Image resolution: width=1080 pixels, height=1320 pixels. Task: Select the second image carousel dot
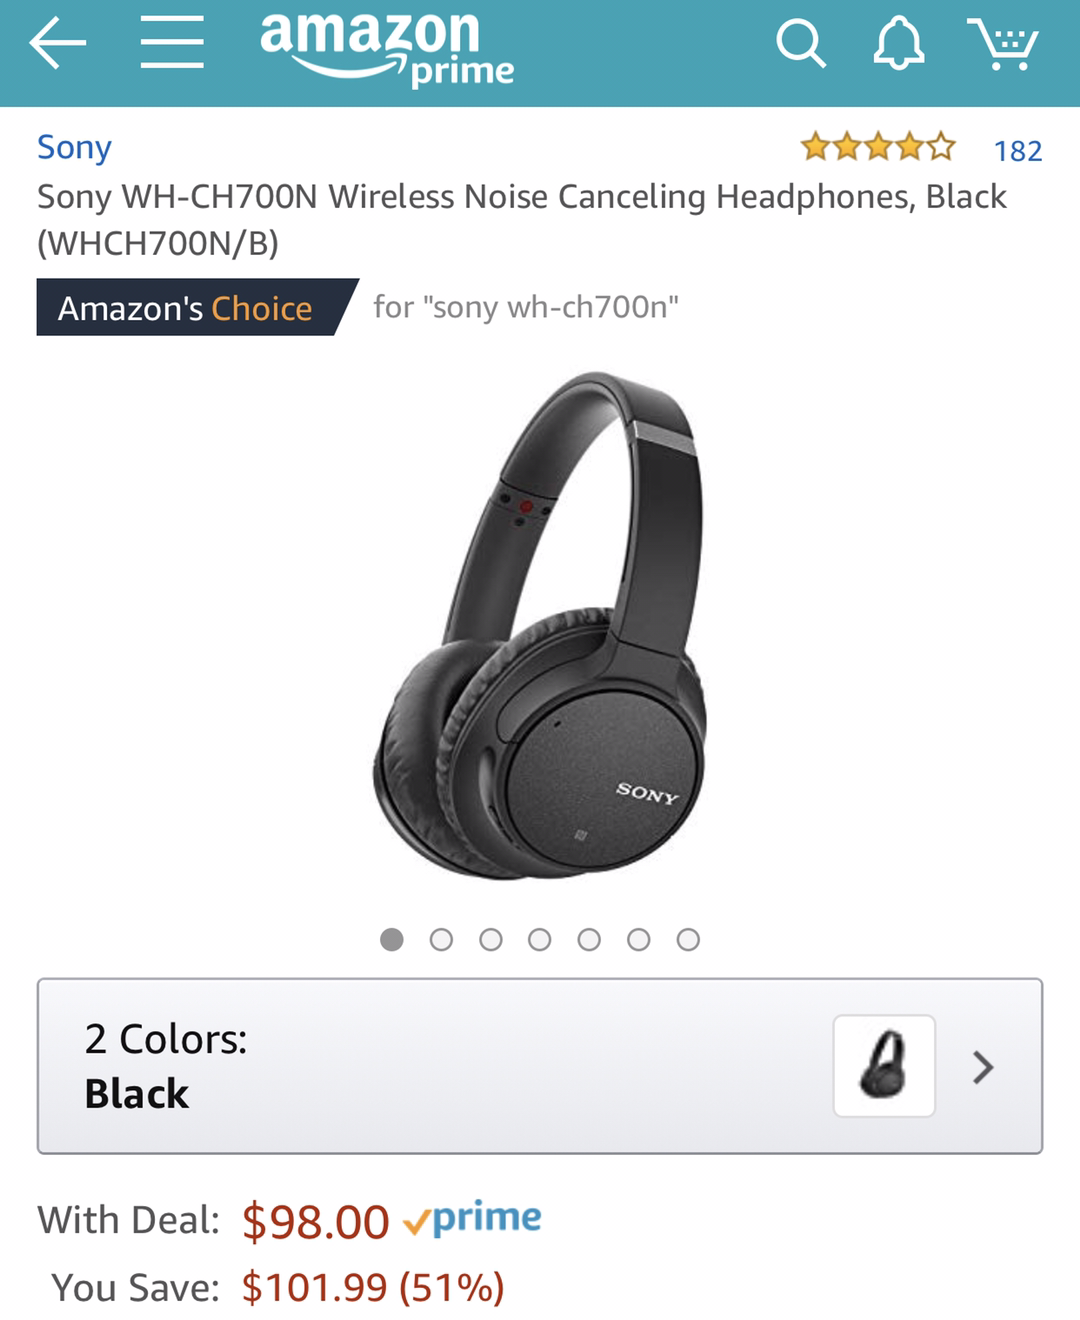(x=441, y=939)
